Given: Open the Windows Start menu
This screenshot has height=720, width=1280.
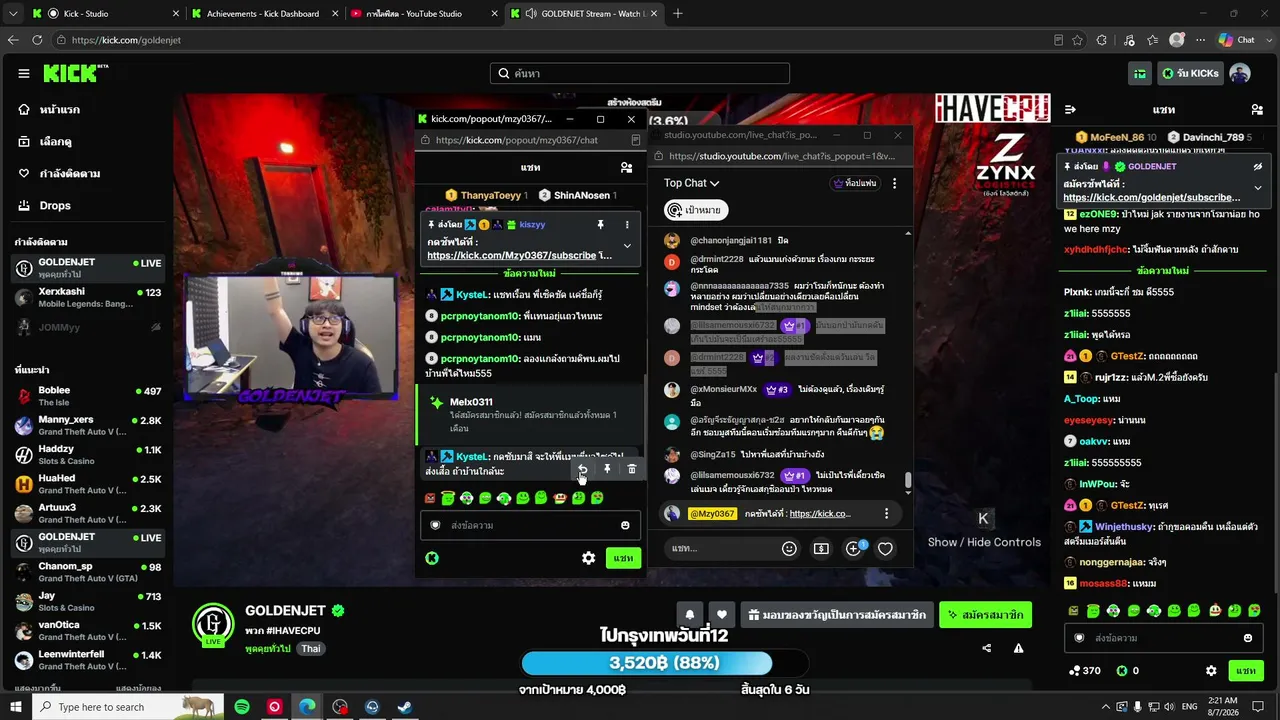Looking at the screenshot, I should 17,707.
